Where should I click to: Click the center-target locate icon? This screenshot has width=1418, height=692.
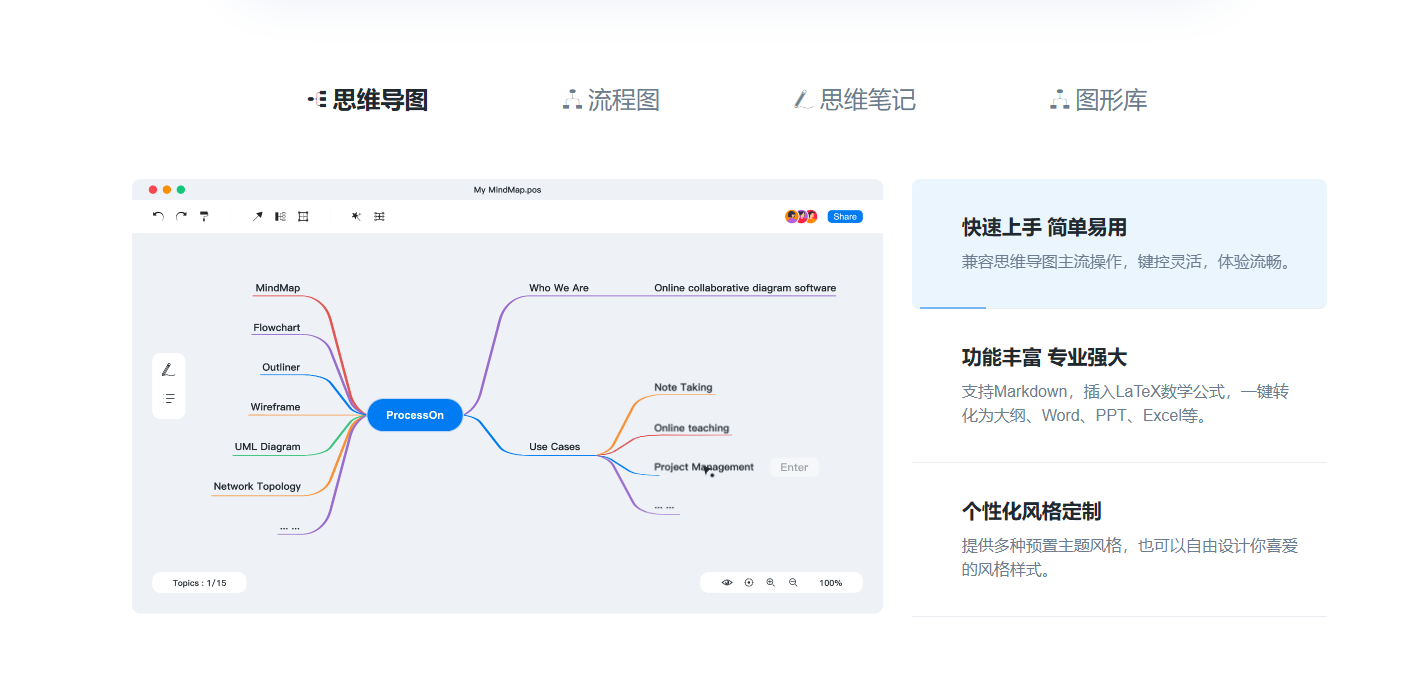click(x=749, y=583)
